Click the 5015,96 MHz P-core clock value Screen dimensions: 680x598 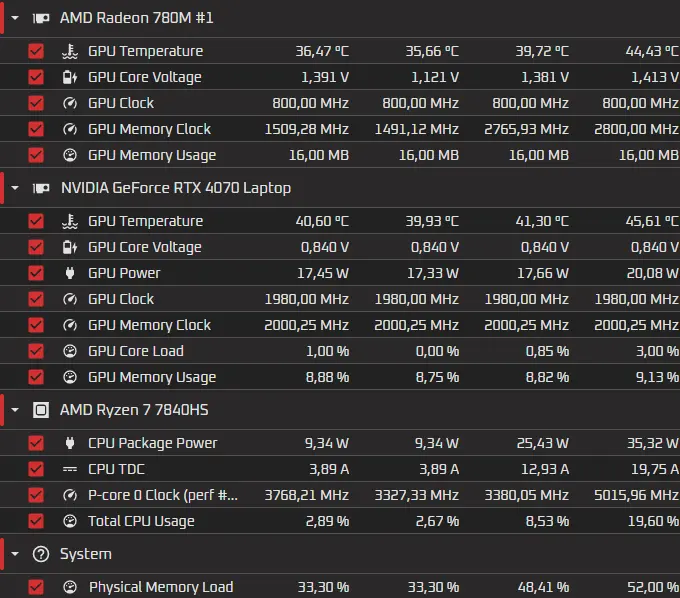pos(636,495)
